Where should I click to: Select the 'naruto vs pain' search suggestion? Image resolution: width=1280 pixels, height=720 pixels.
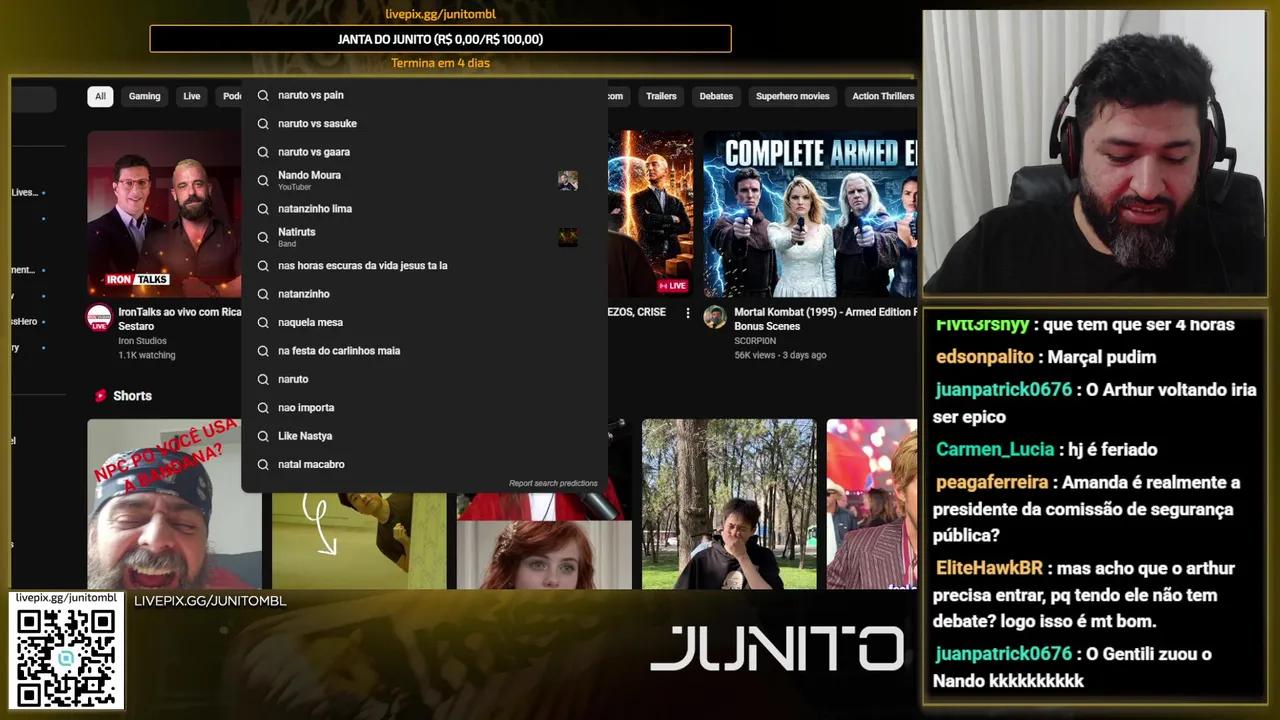click(424, 95)
